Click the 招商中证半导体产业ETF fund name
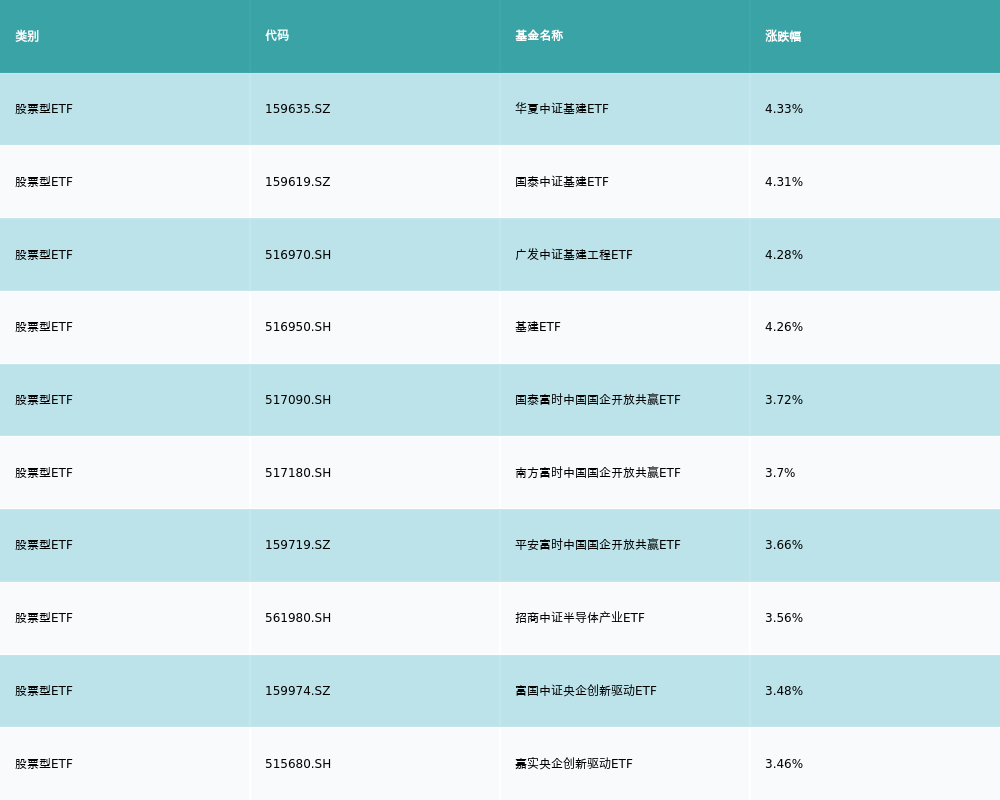The height and width of the screenshot is (800, 1000). [x=579, y=618]
